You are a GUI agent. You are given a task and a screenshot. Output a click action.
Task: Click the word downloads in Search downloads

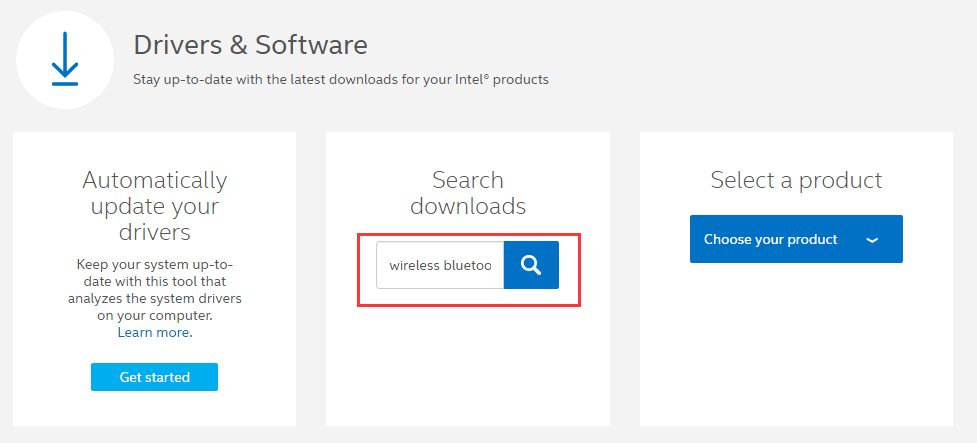pyautogui.click(x=467, y=207)
